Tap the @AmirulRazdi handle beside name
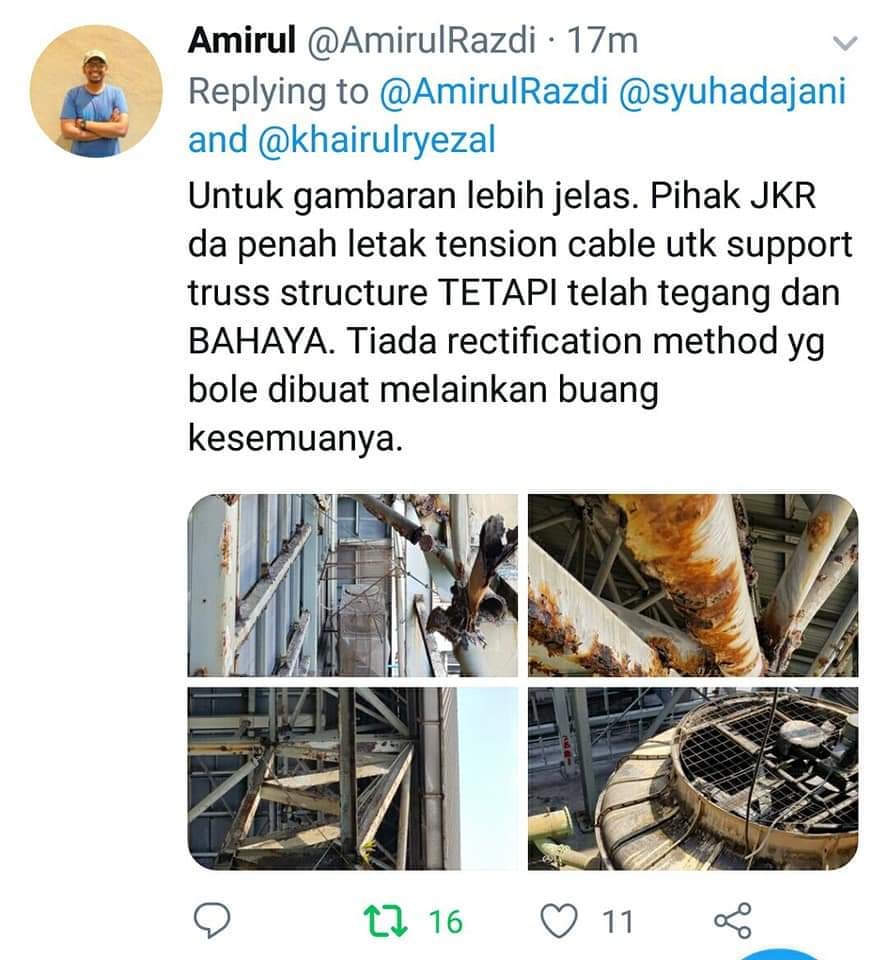Screen dimensions: 888x960 pos(421,41)
